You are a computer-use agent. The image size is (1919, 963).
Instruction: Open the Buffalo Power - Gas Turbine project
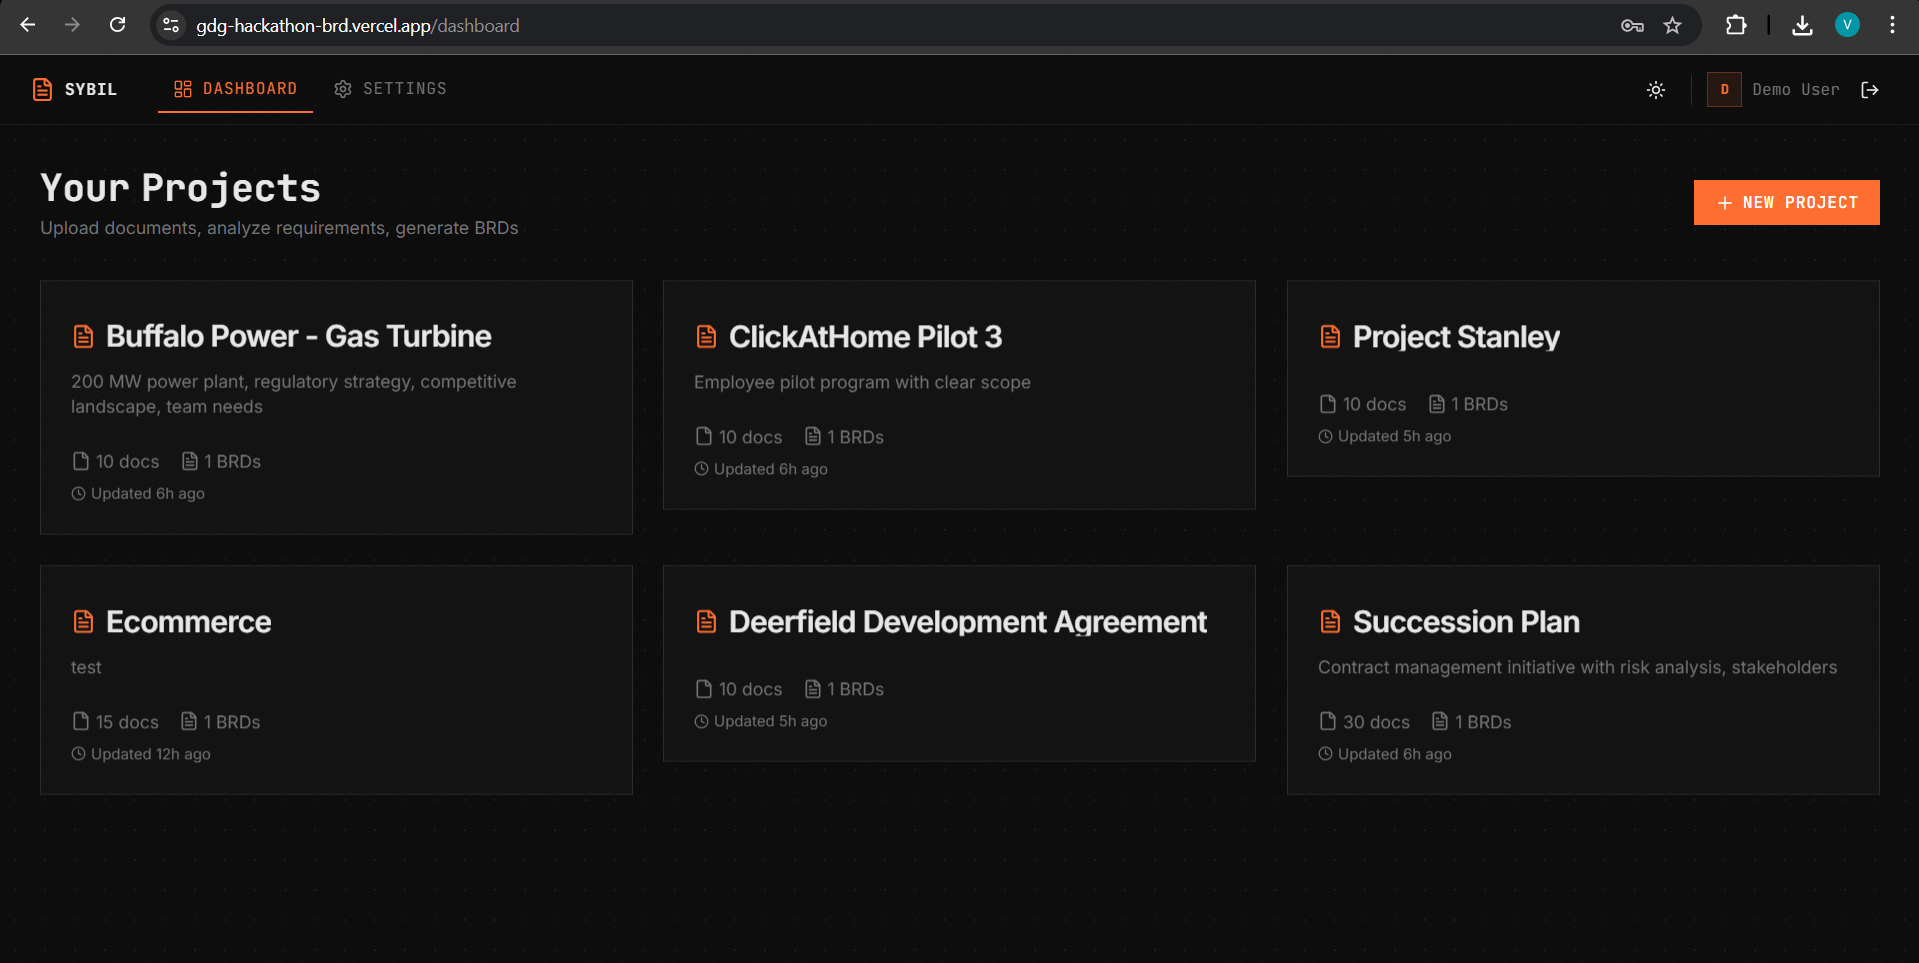tap(298, 337)
